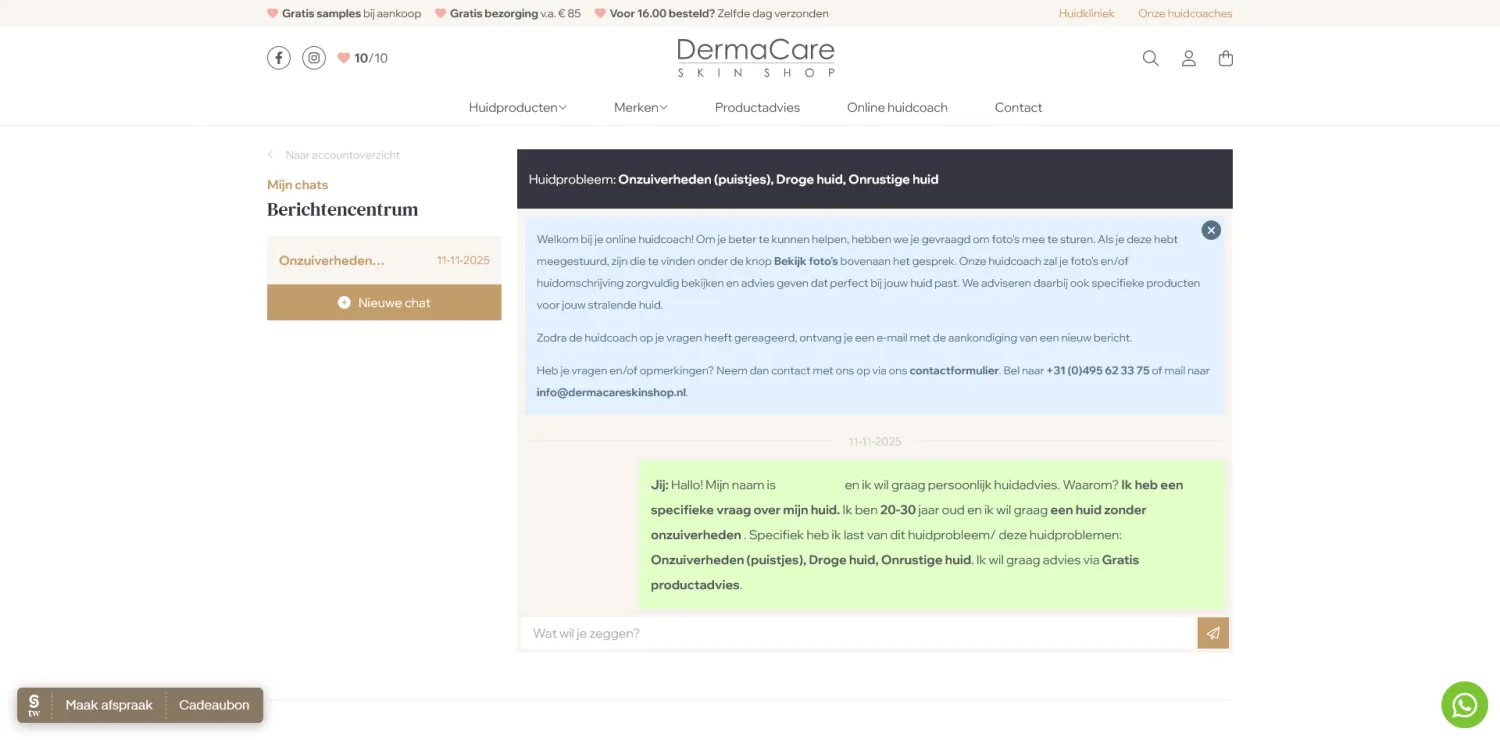Start a WhatsApp chat via green icon
This screenshot has height=740, width=1500.
pos(1464,704)
